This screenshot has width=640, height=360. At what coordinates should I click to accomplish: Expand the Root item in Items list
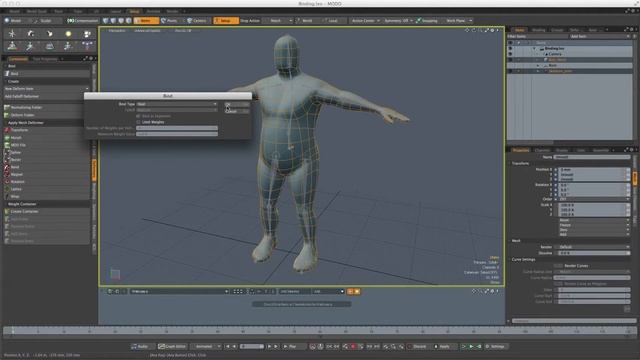coord(538,65)
